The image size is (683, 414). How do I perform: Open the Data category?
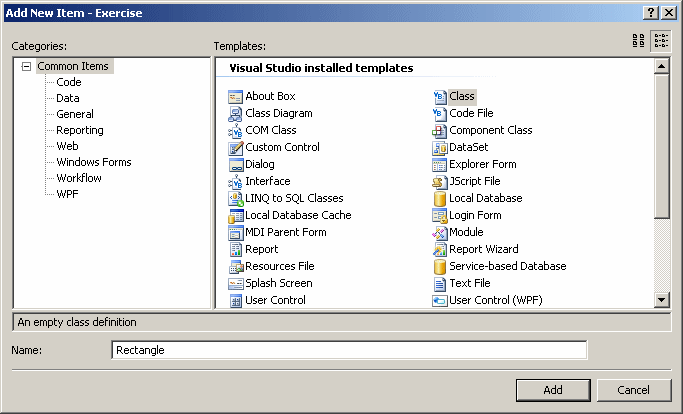68,98
